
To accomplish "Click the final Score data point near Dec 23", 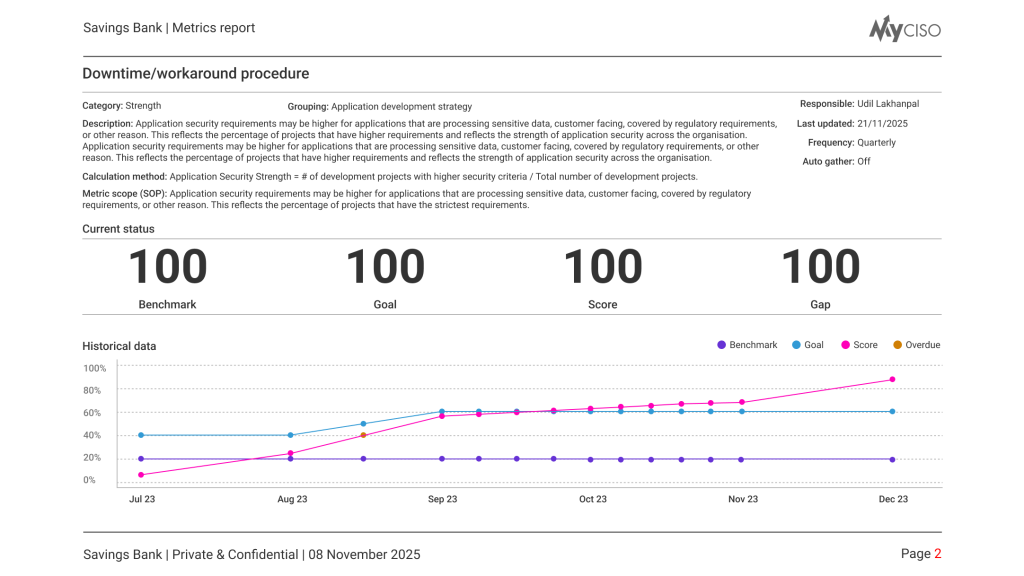I will (892, 379).
